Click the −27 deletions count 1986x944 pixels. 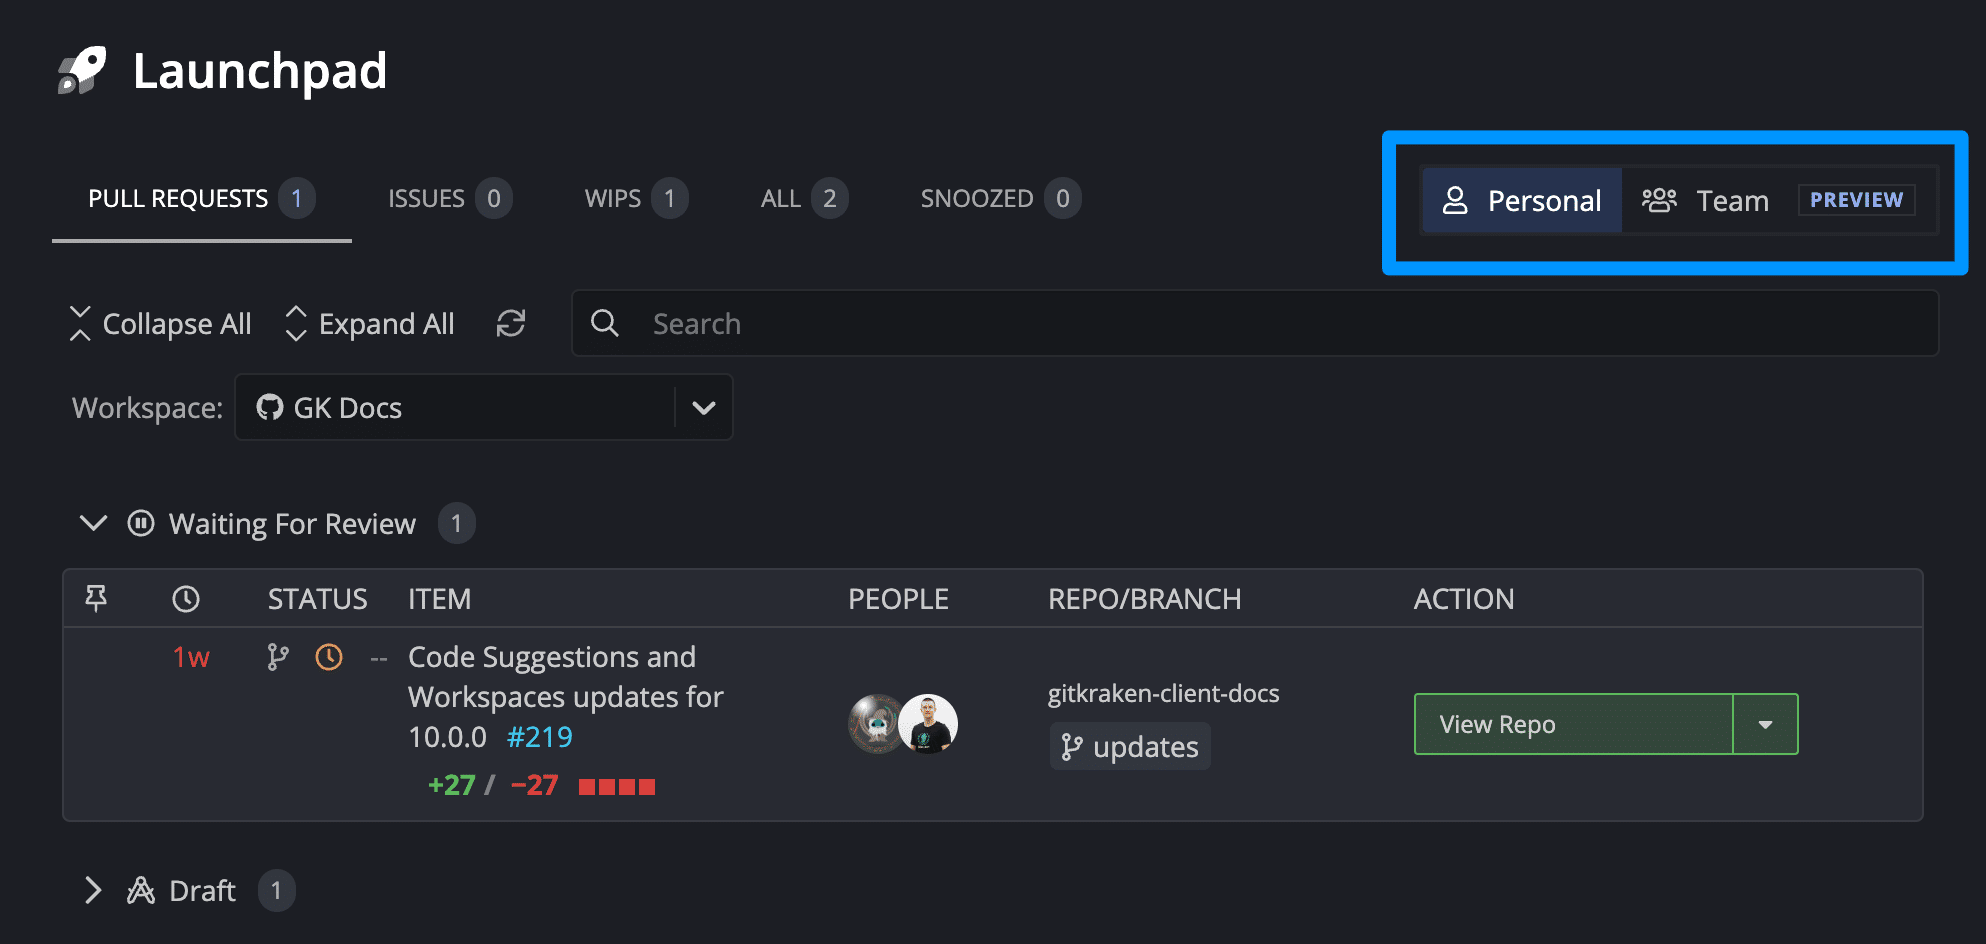point(534,785)
